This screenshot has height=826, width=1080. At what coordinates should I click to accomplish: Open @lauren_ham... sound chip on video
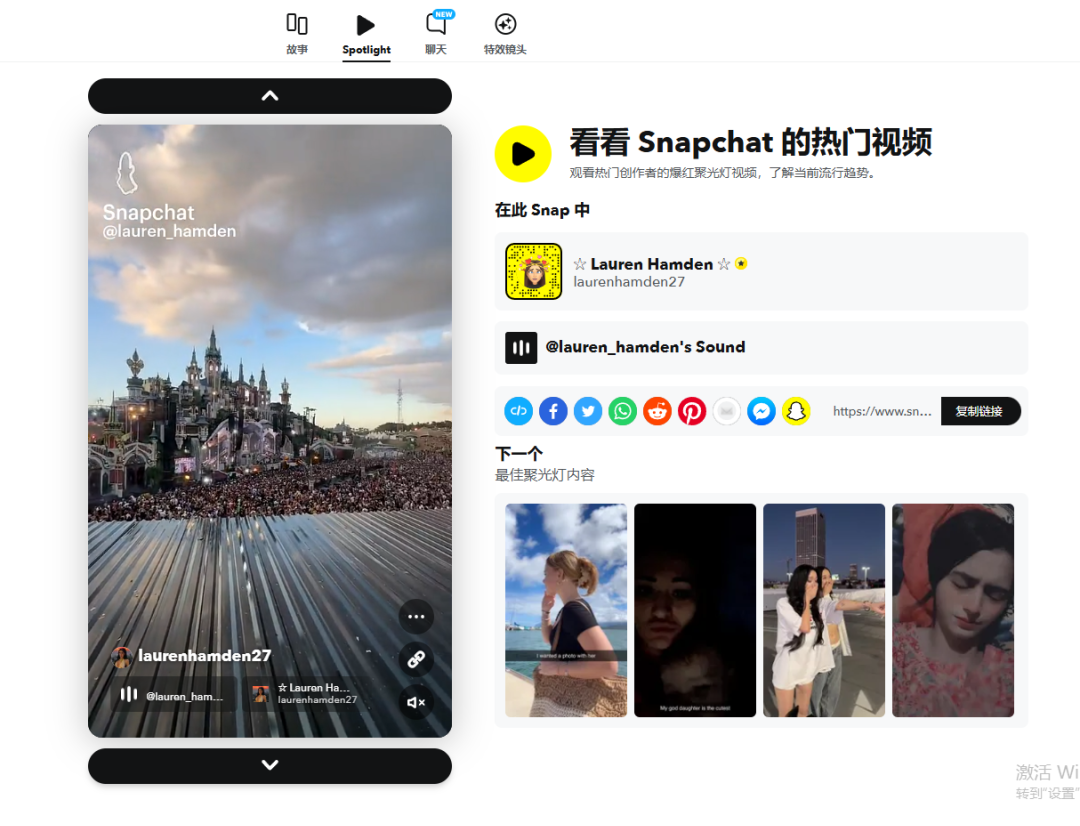tap(172, 694)
